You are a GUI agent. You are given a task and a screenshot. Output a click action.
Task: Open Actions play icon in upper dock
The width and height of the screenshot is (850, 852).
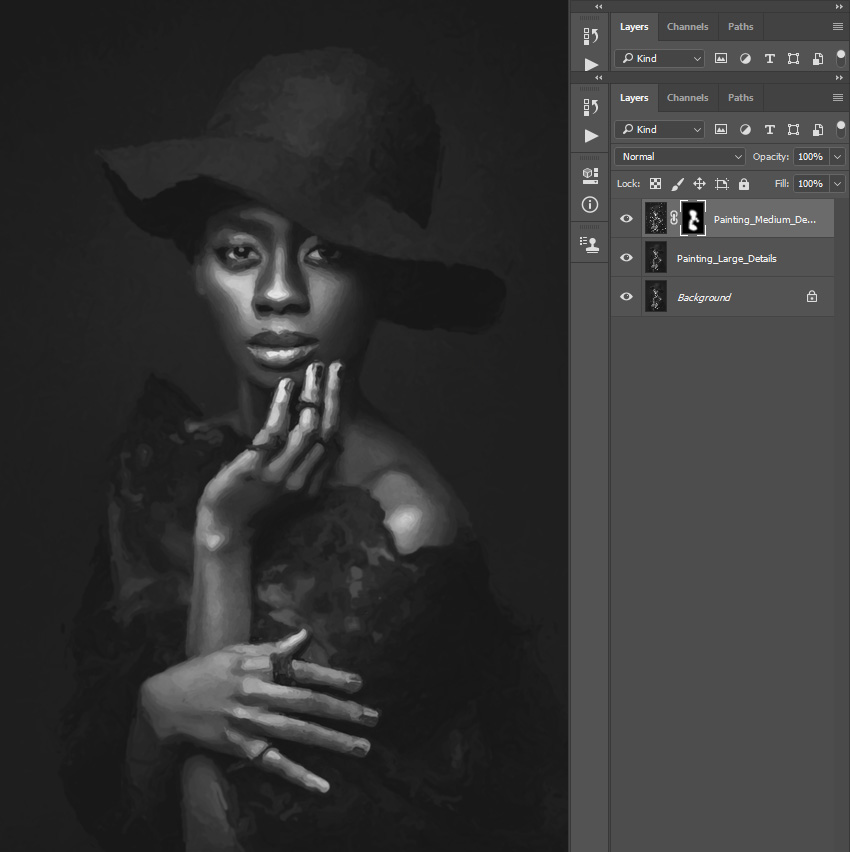pos(591,65)
